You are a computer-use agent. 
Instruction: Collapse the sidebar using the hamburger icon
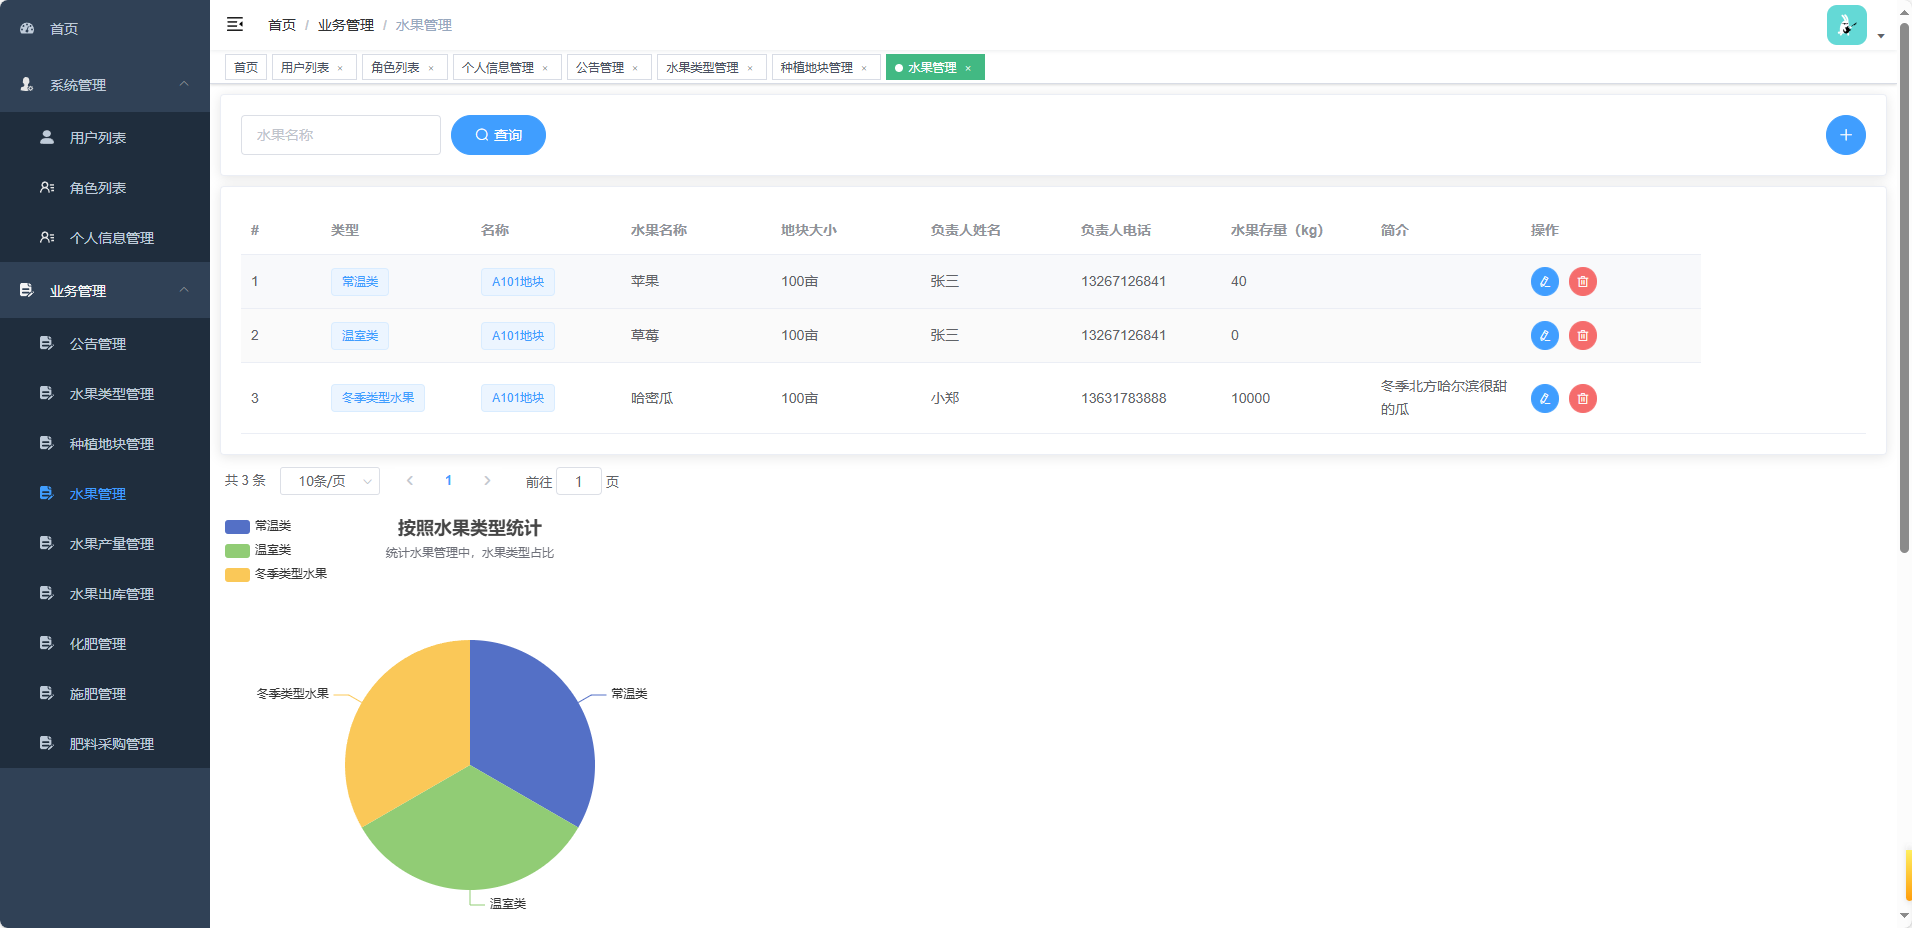pyautogui.click(x=235, y=24)
